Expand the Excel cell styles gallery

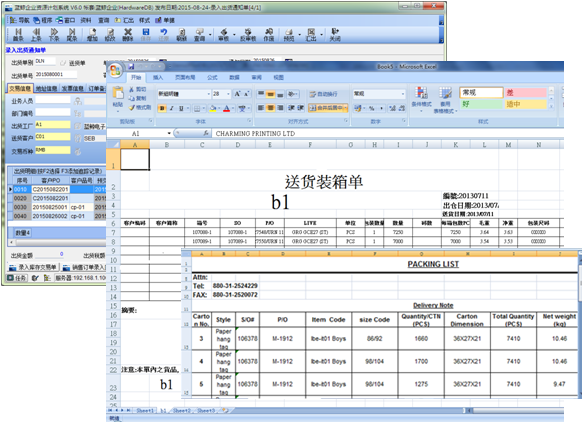(x=551, y=106)
